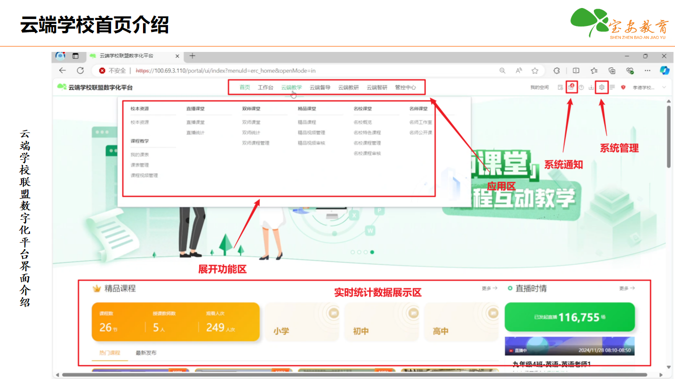Open 名校特色课程 link in dropdown panel
The height and width of the screenshot is (379, 675).
367,133
